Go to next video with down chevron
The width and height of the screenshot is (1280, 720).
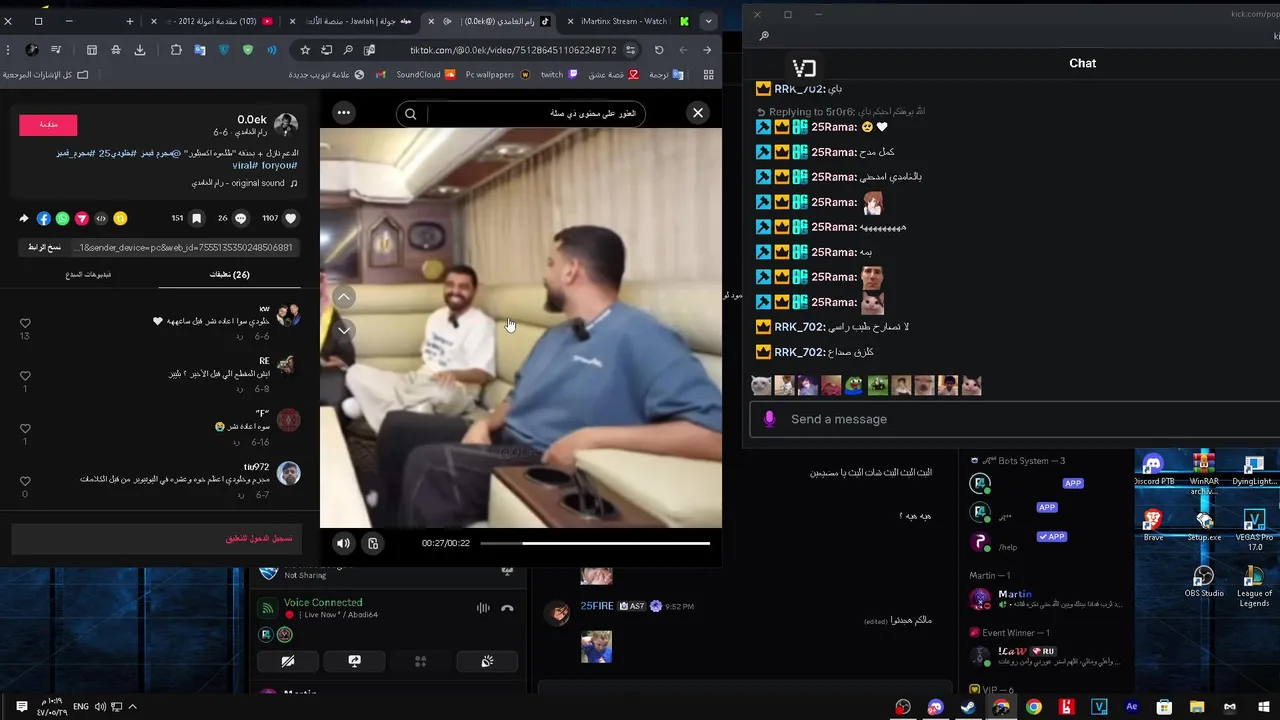[x=343, y=330]
